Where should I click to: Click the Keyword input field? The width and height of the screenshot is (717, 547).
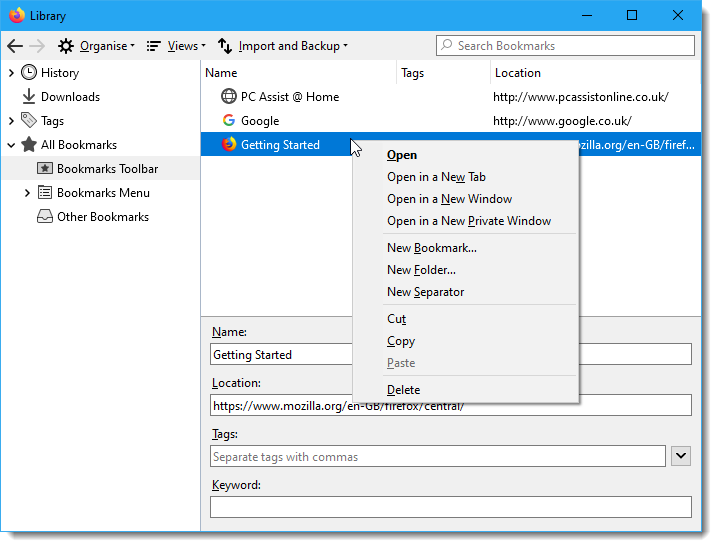coord(450,507)
